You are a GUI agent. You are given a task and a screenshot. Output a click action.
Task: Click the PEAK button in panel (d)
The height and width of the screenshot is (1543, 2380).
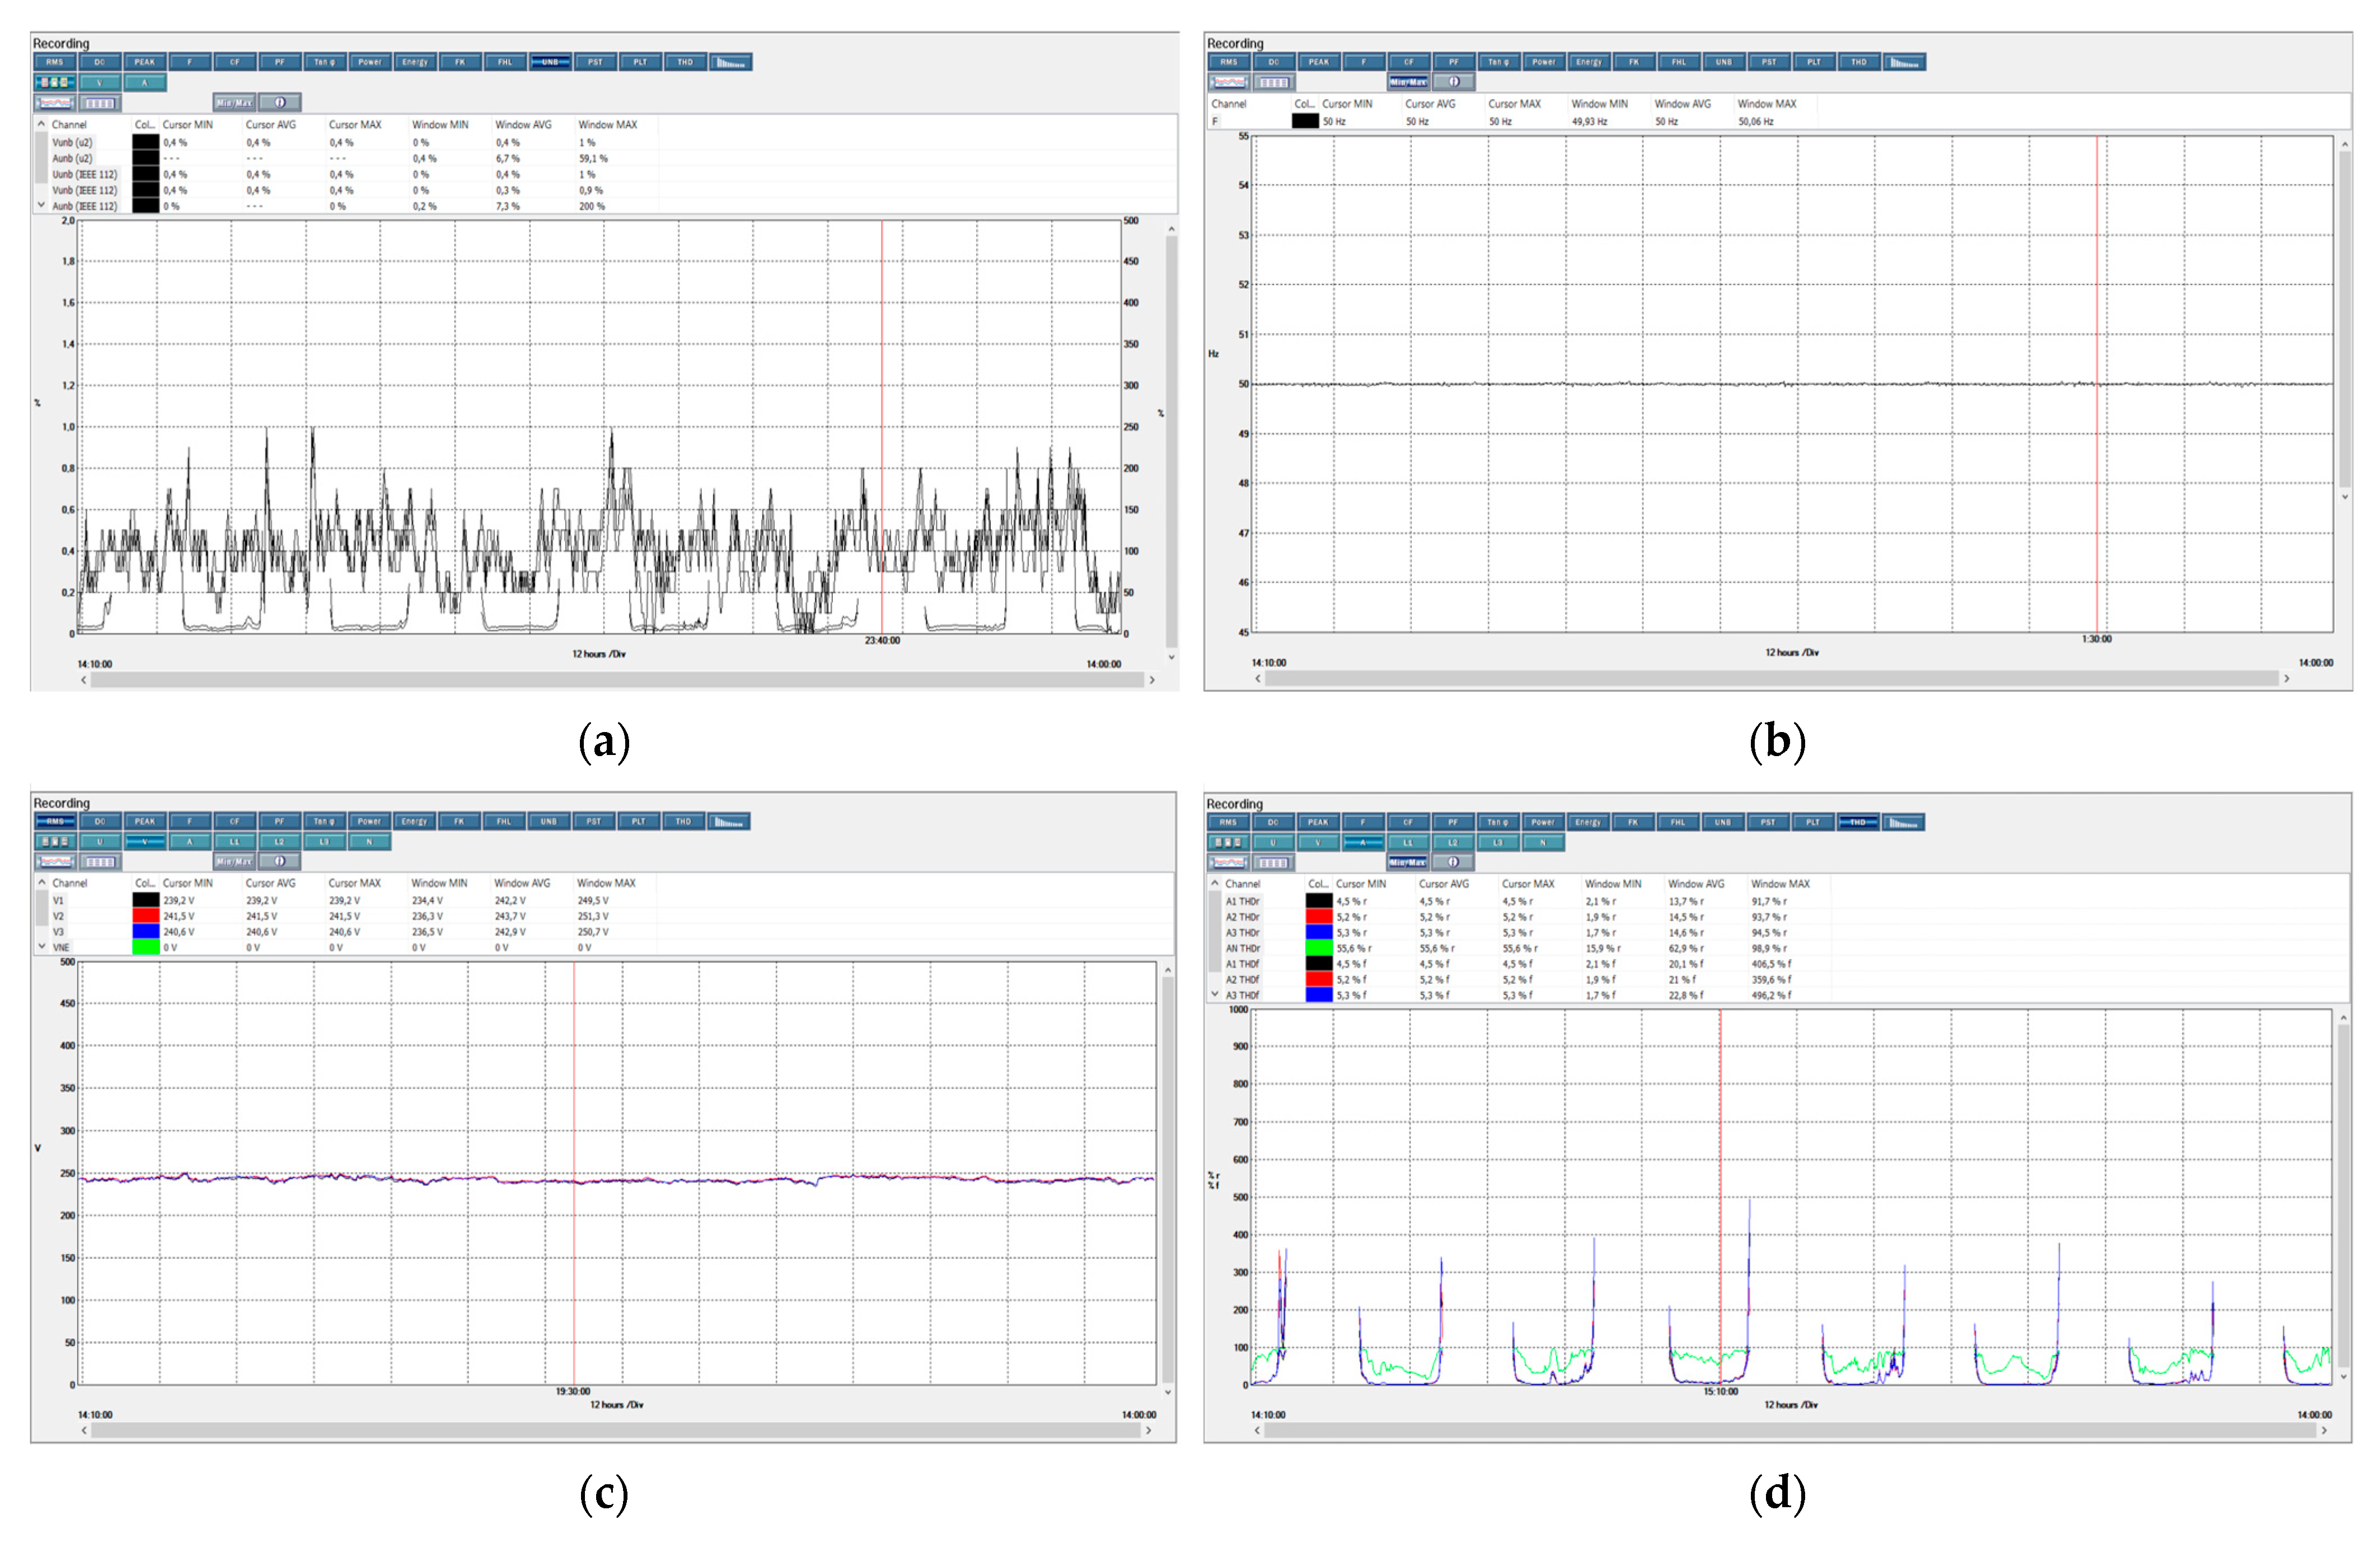(x=1318, y=822)
